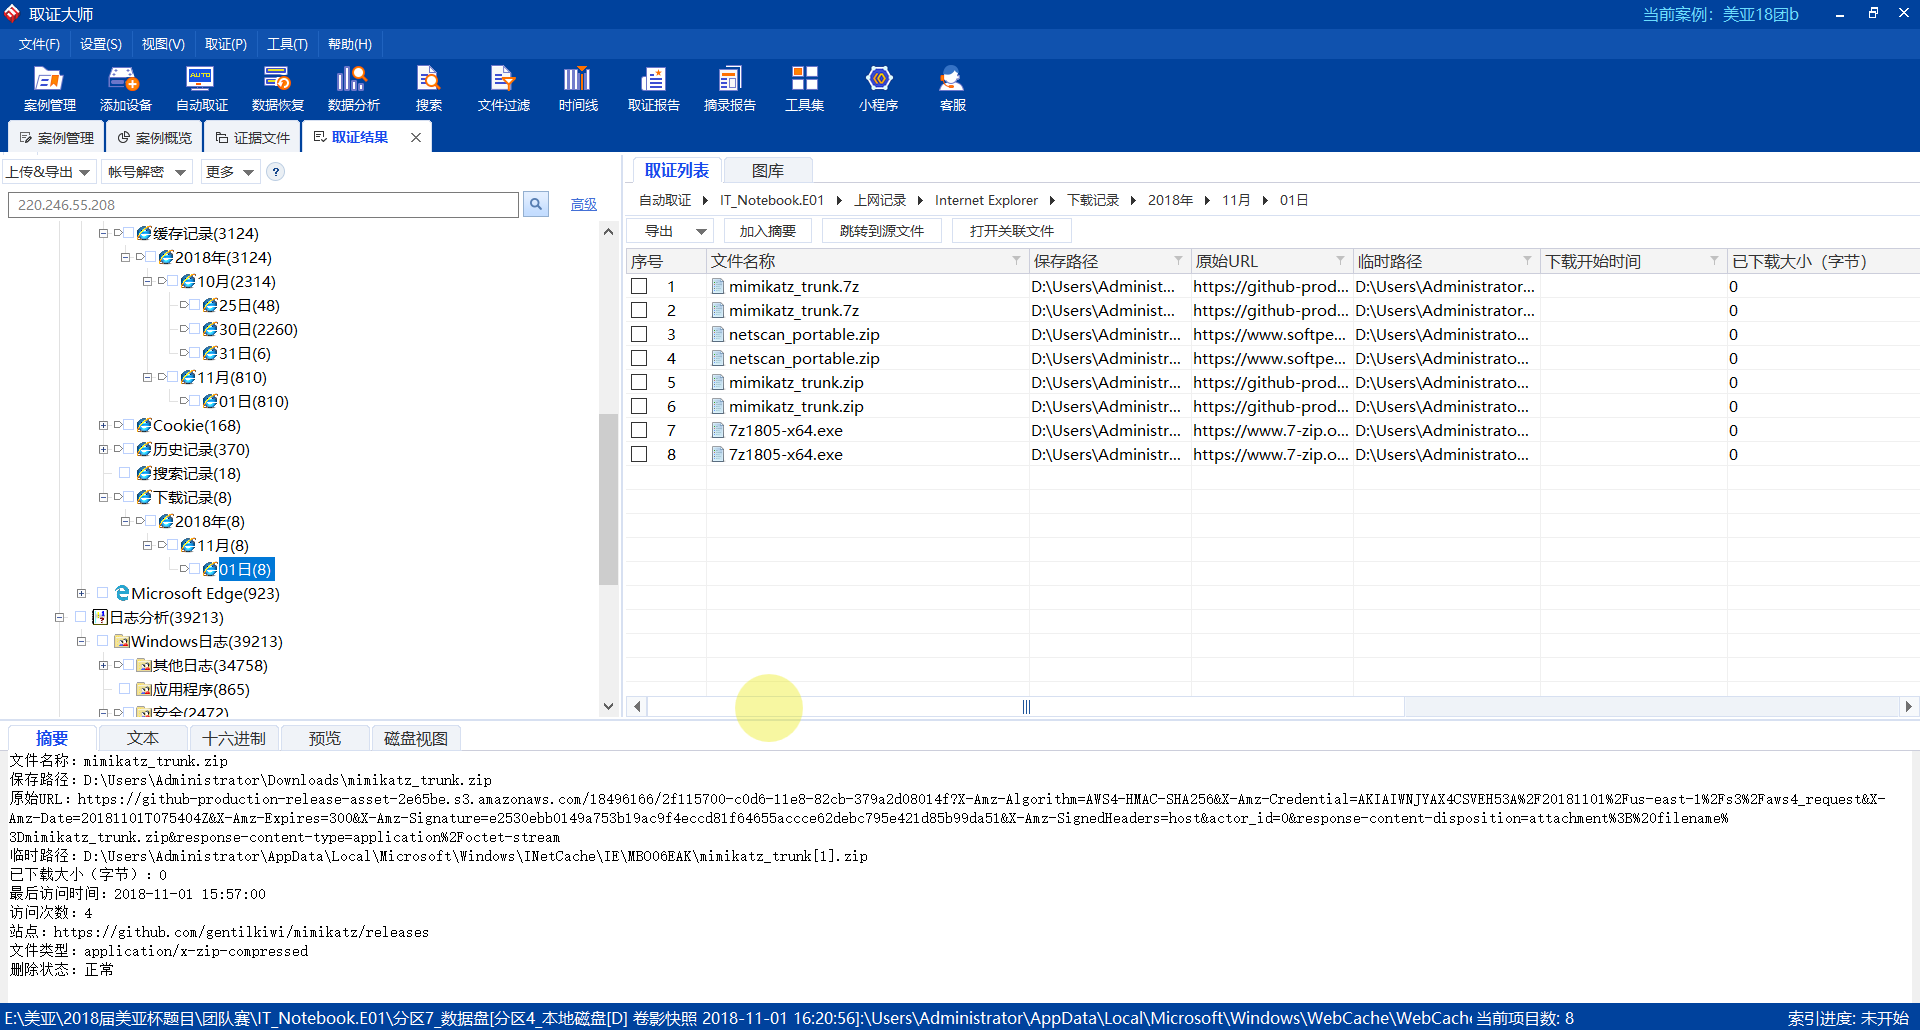
Task: Tick the 应用程序(865) checkbox
Action: pos(125,689)
